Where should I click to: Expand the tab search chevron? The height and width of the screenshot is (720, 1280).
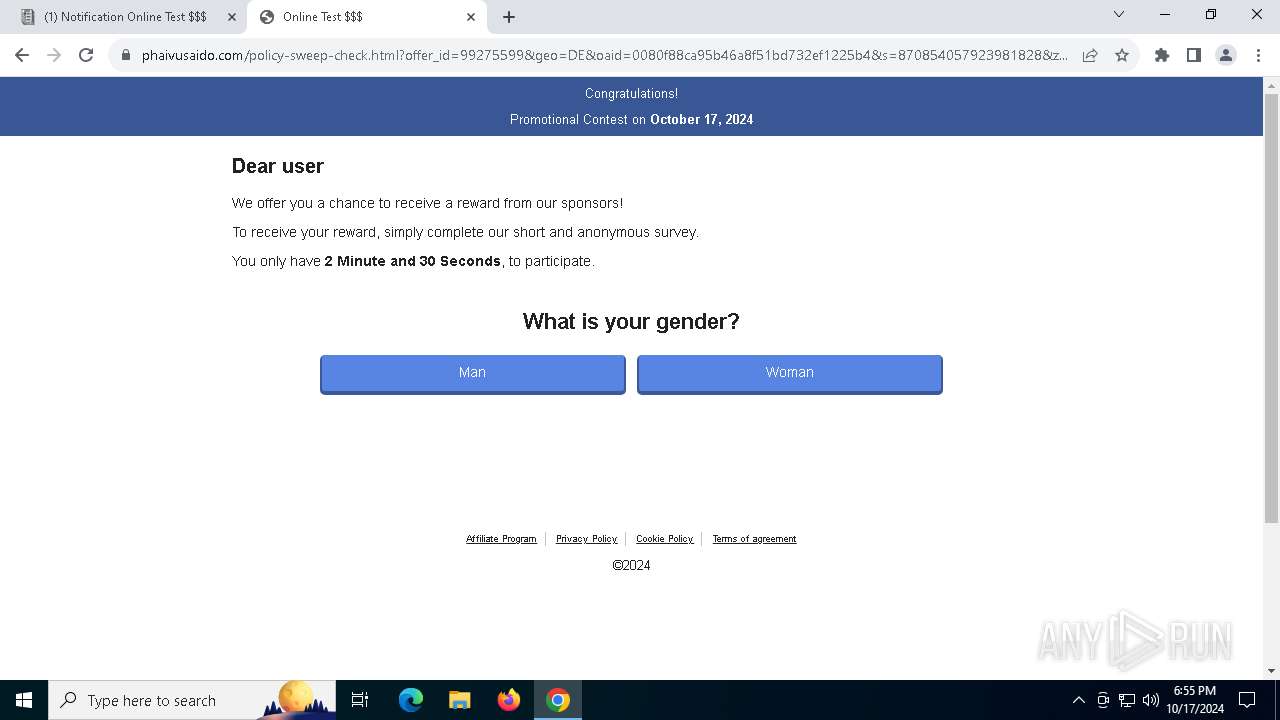click(x=1119, y=14)
